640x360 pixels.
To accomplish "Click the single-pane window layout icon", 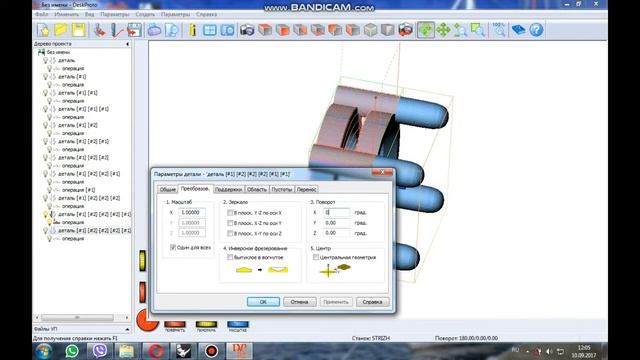I will (210, 30).
